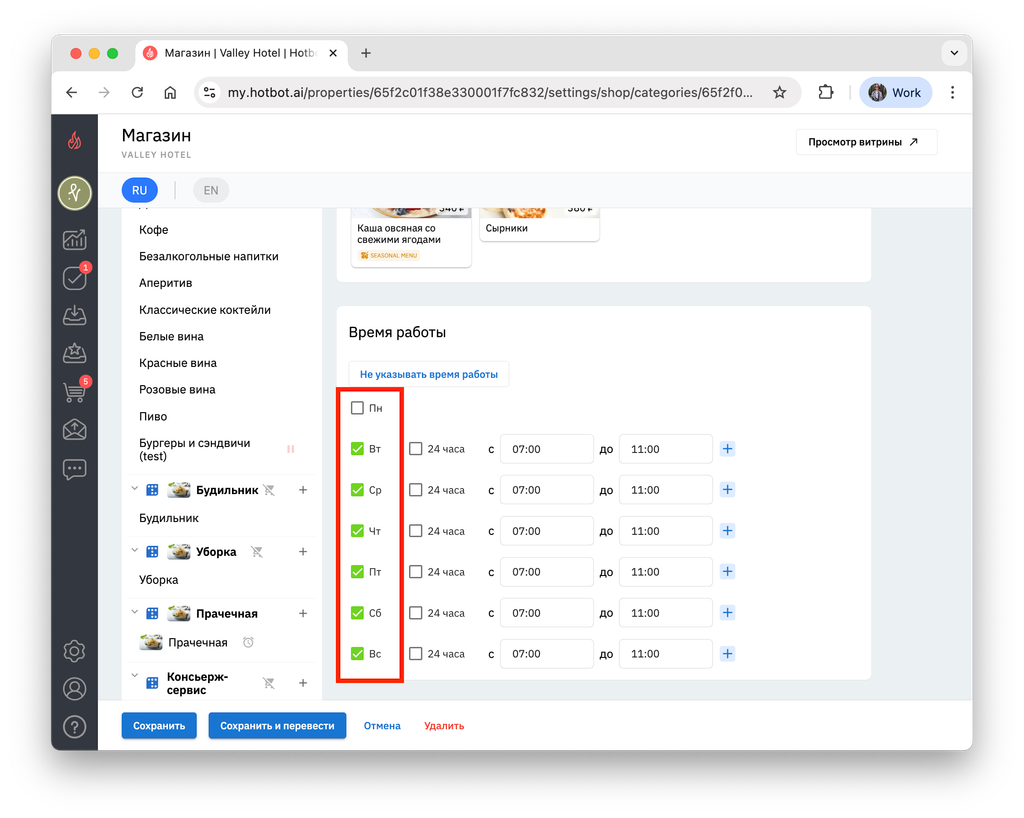1024x818 pixels.
Task: Open help question mark icon
Action: coord(74,727)
